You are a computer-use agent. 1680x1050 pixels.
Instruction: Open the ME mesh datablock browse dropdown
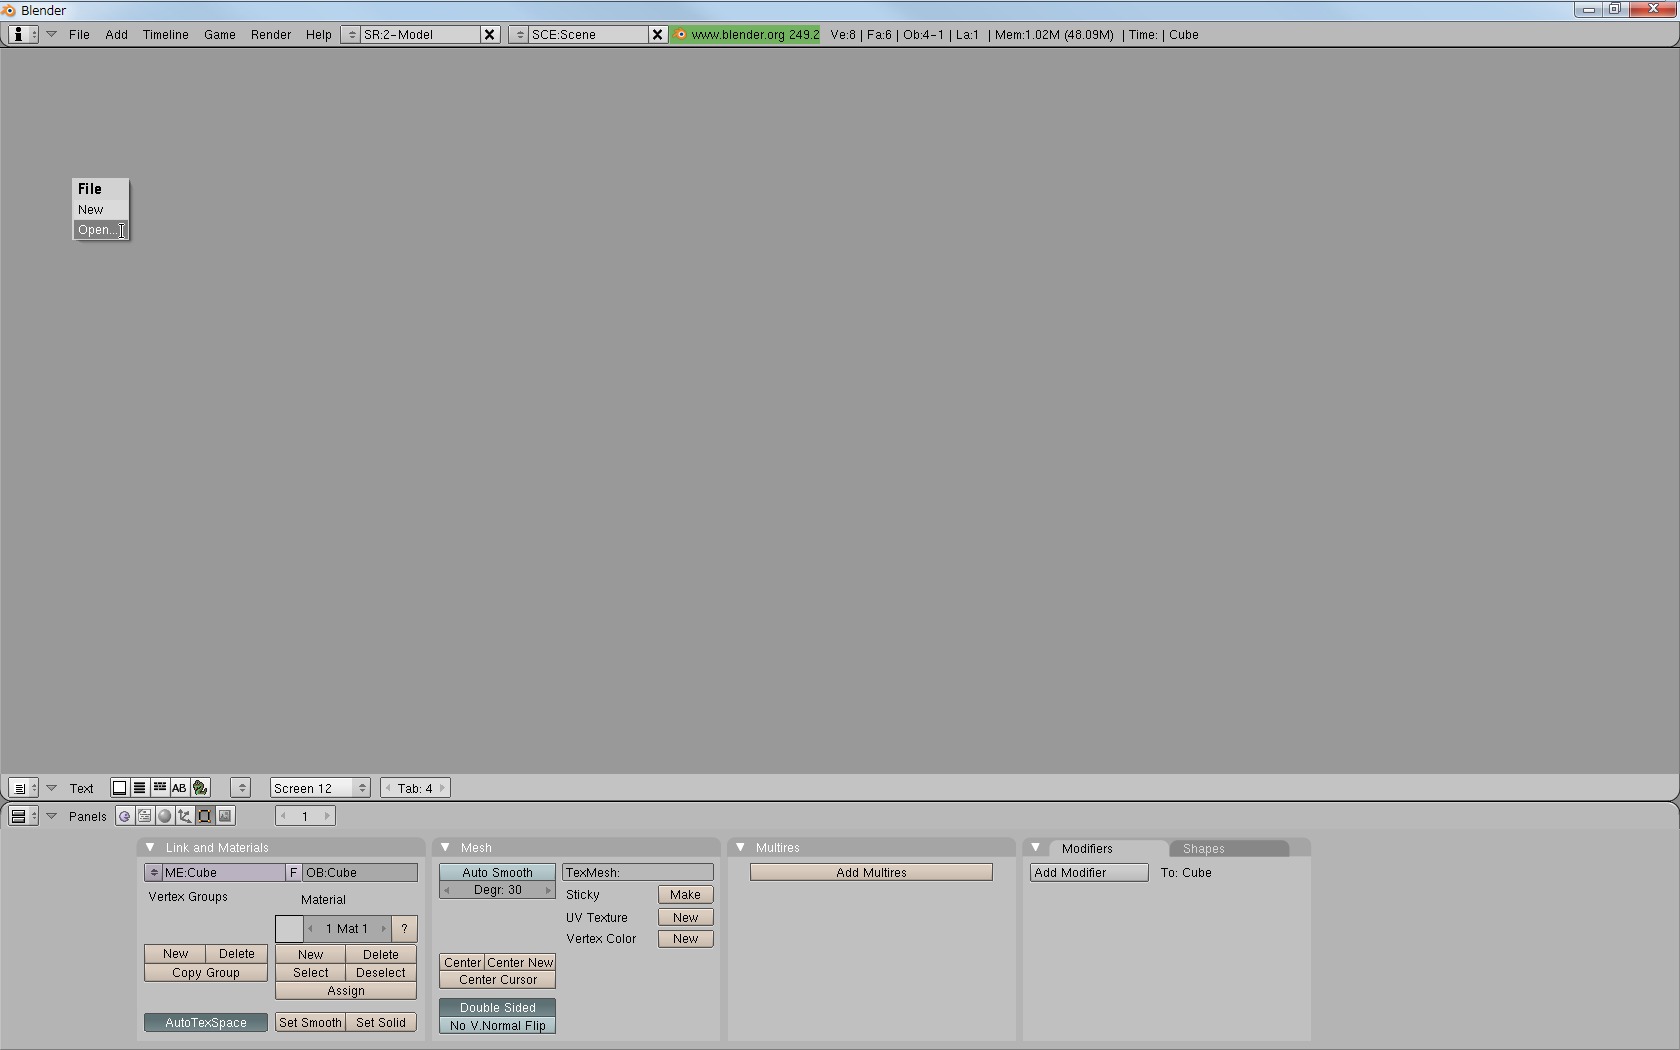[x=153, y=873]
